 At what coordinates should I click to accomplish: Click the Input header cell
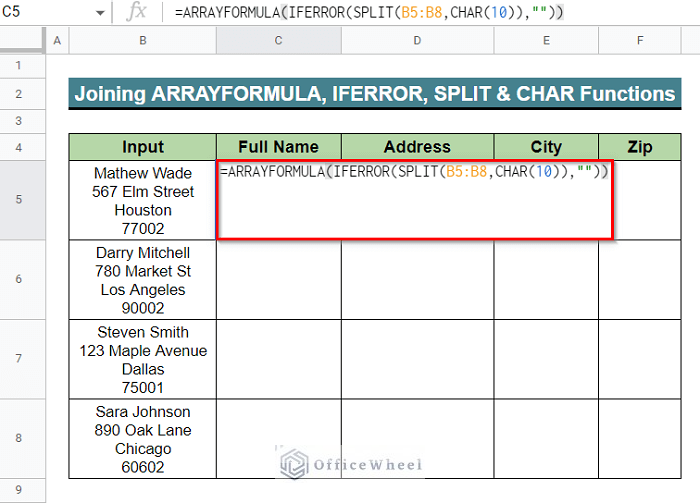[143, 147]
